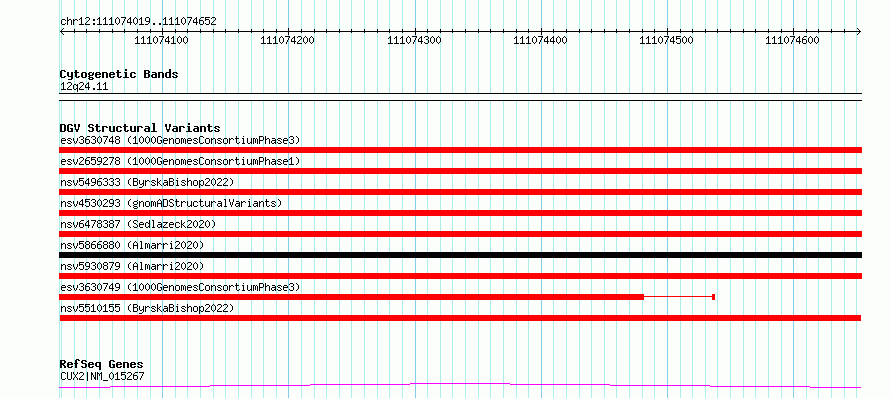Screen dimensions: 890x398
Task: Select the esv3630748 red variant bar
Action: click(461, 150)
